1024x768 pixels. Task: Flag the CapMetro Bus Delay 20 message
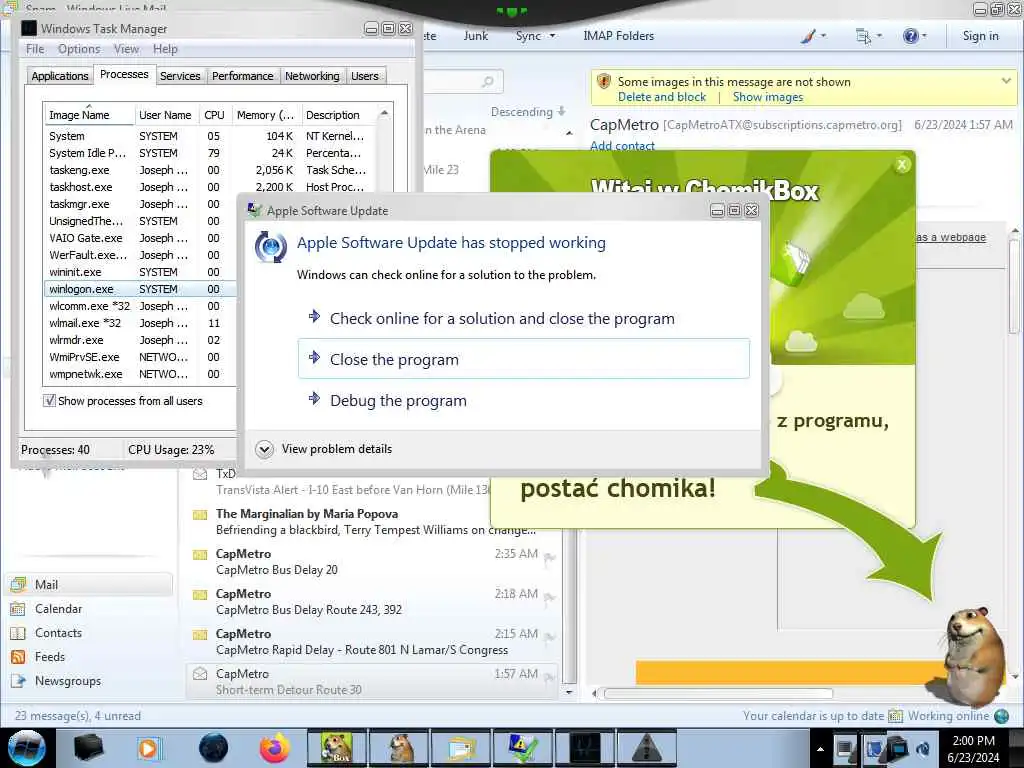(x=549, y=558)
